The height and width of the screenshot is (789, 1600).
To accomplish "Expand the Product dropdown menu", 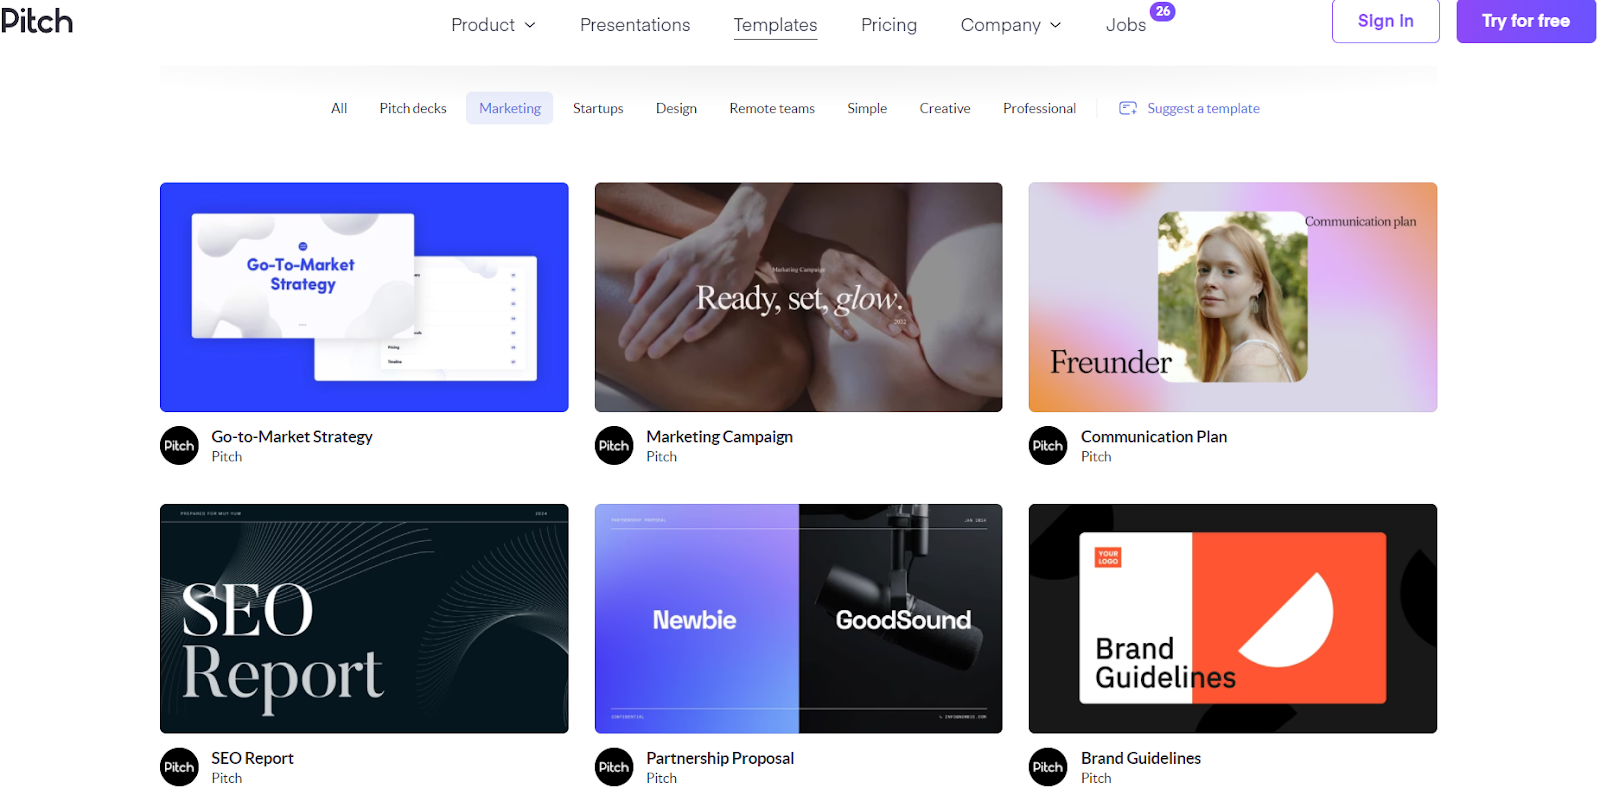I will tap(493, 25).
